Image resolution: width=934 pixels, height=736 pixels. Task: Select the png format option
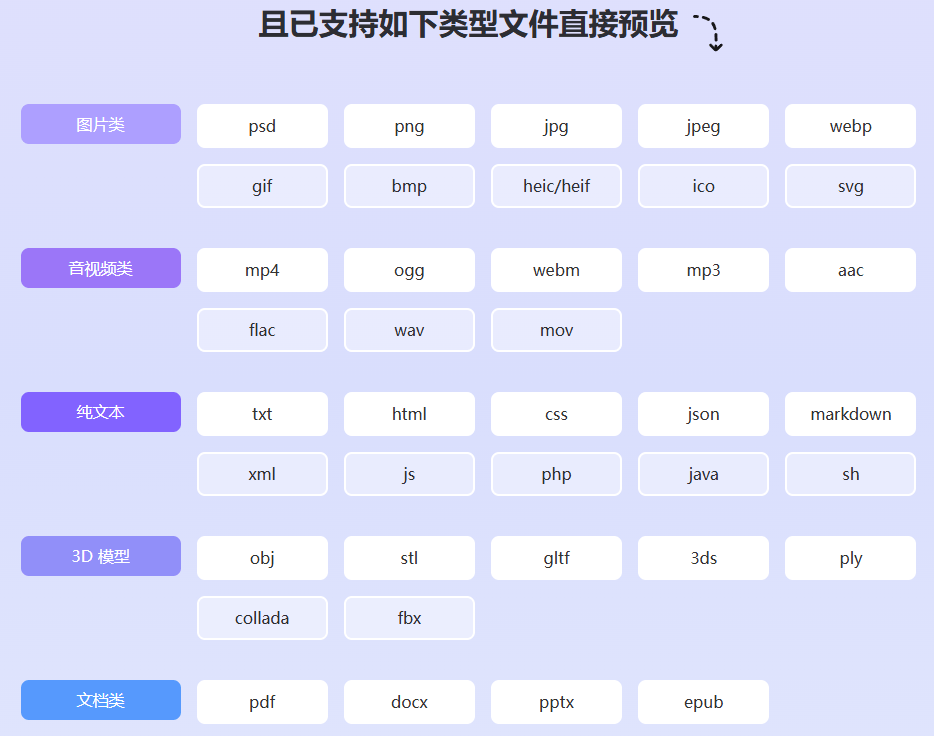pos(409,126)
